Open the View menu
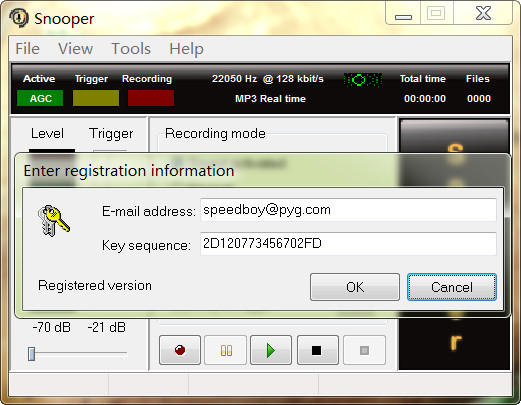This screenshot has height=405, width=521. (76, 49)
